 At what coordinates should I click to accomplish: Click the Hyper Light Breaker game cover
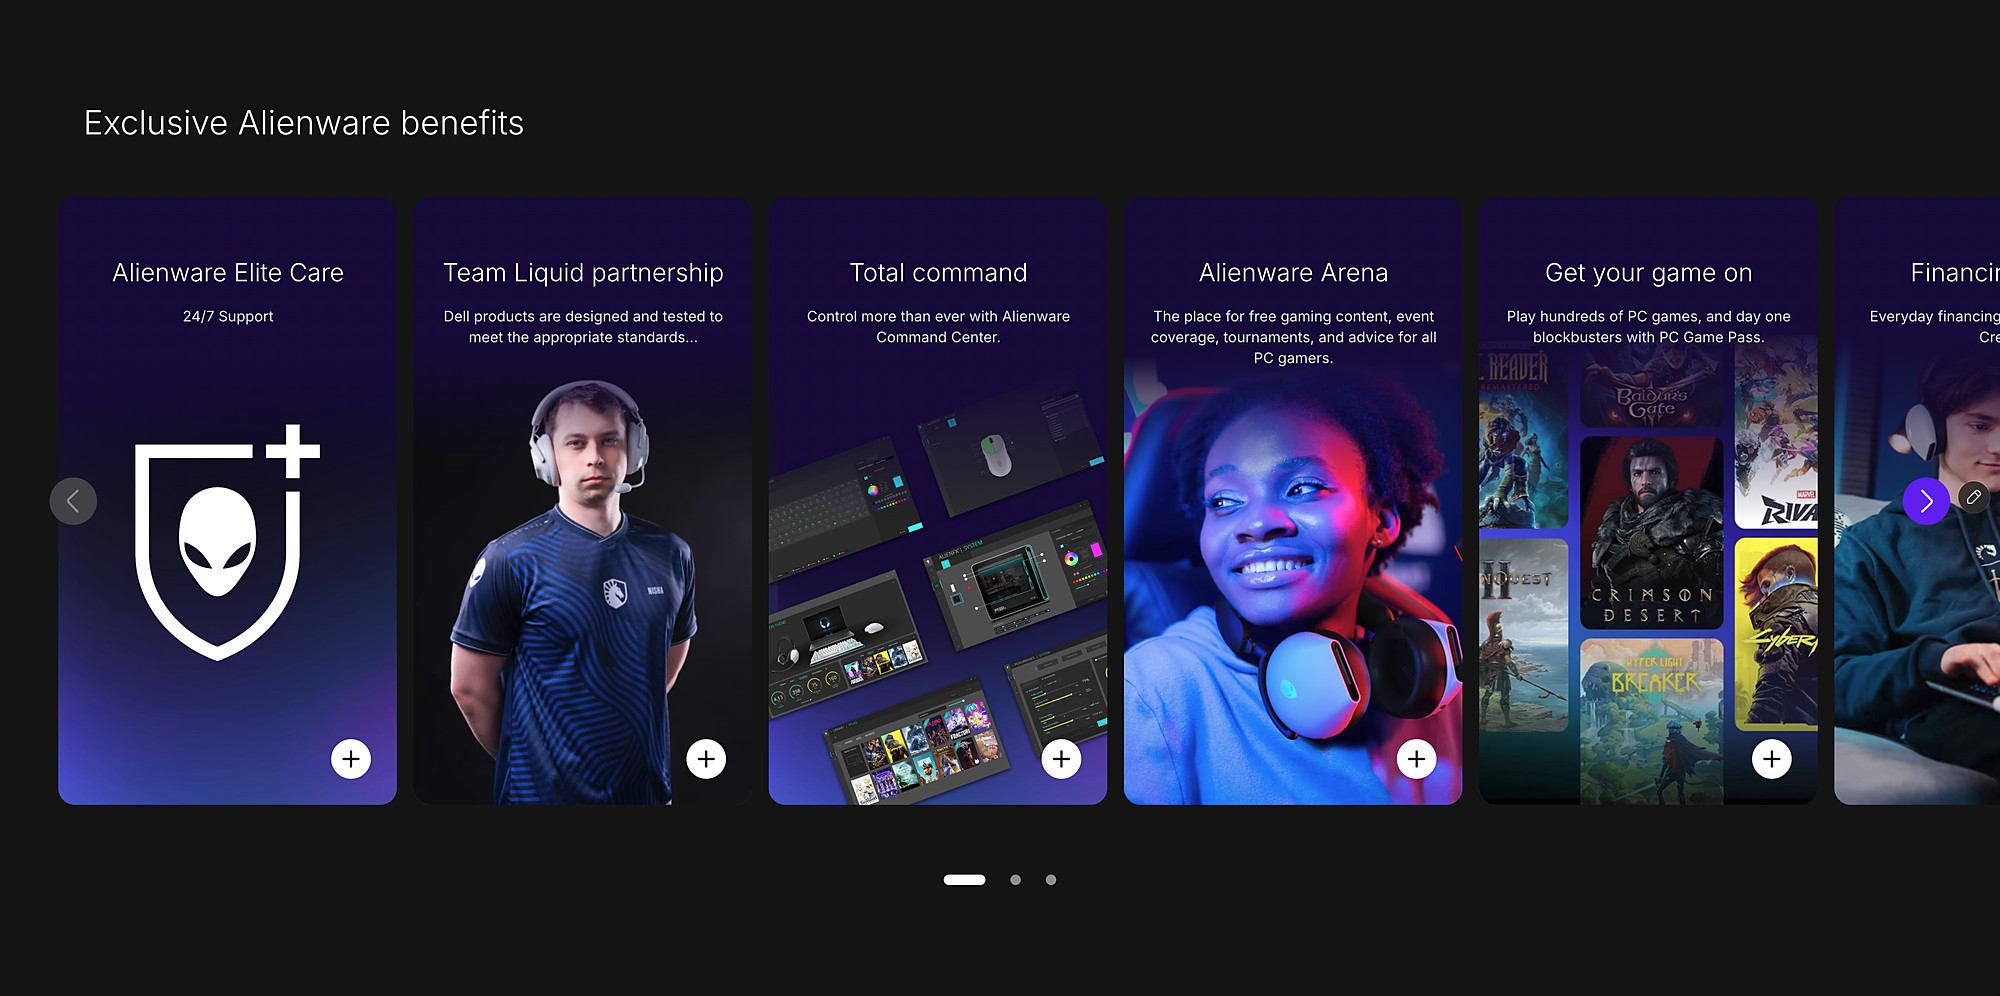coord(1651,720)
